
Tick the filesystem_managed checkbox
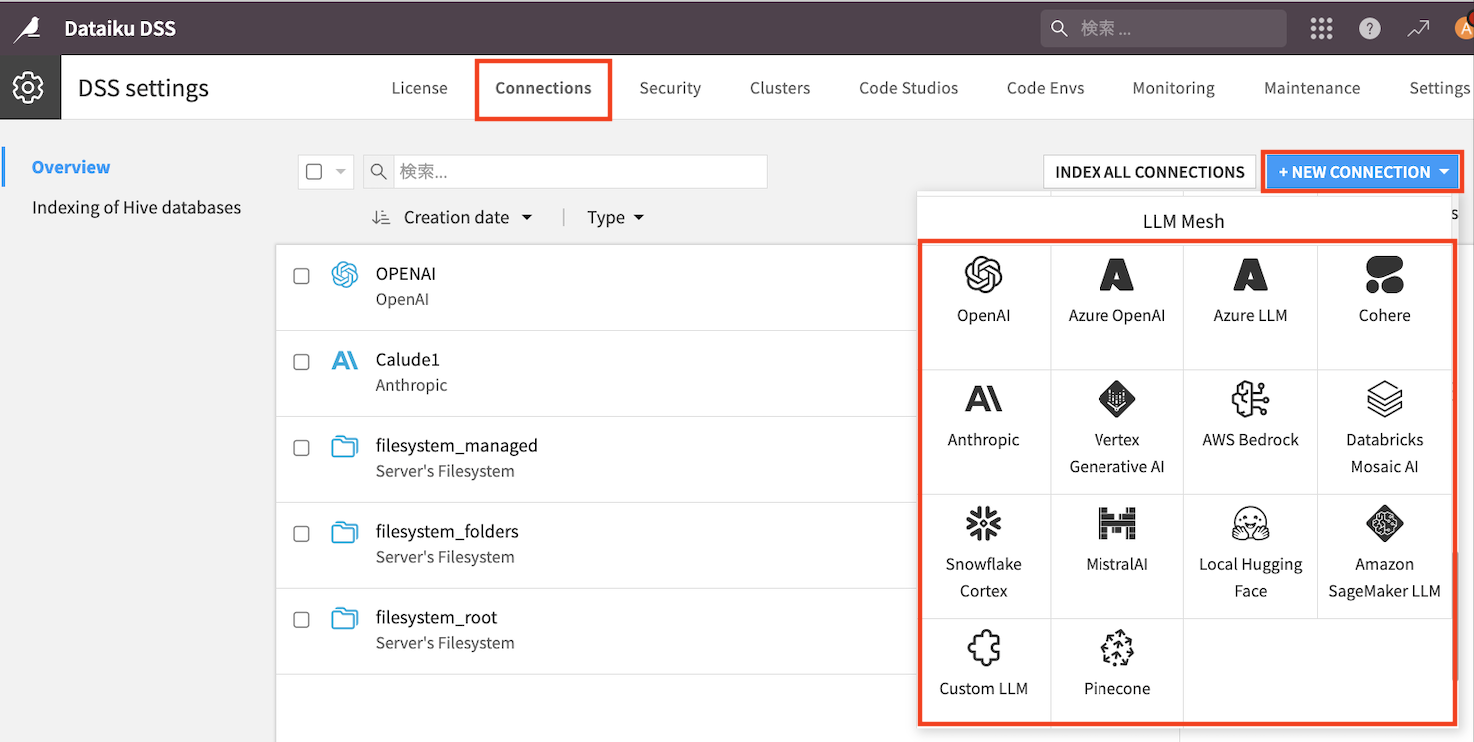click(x=301, y=448)
